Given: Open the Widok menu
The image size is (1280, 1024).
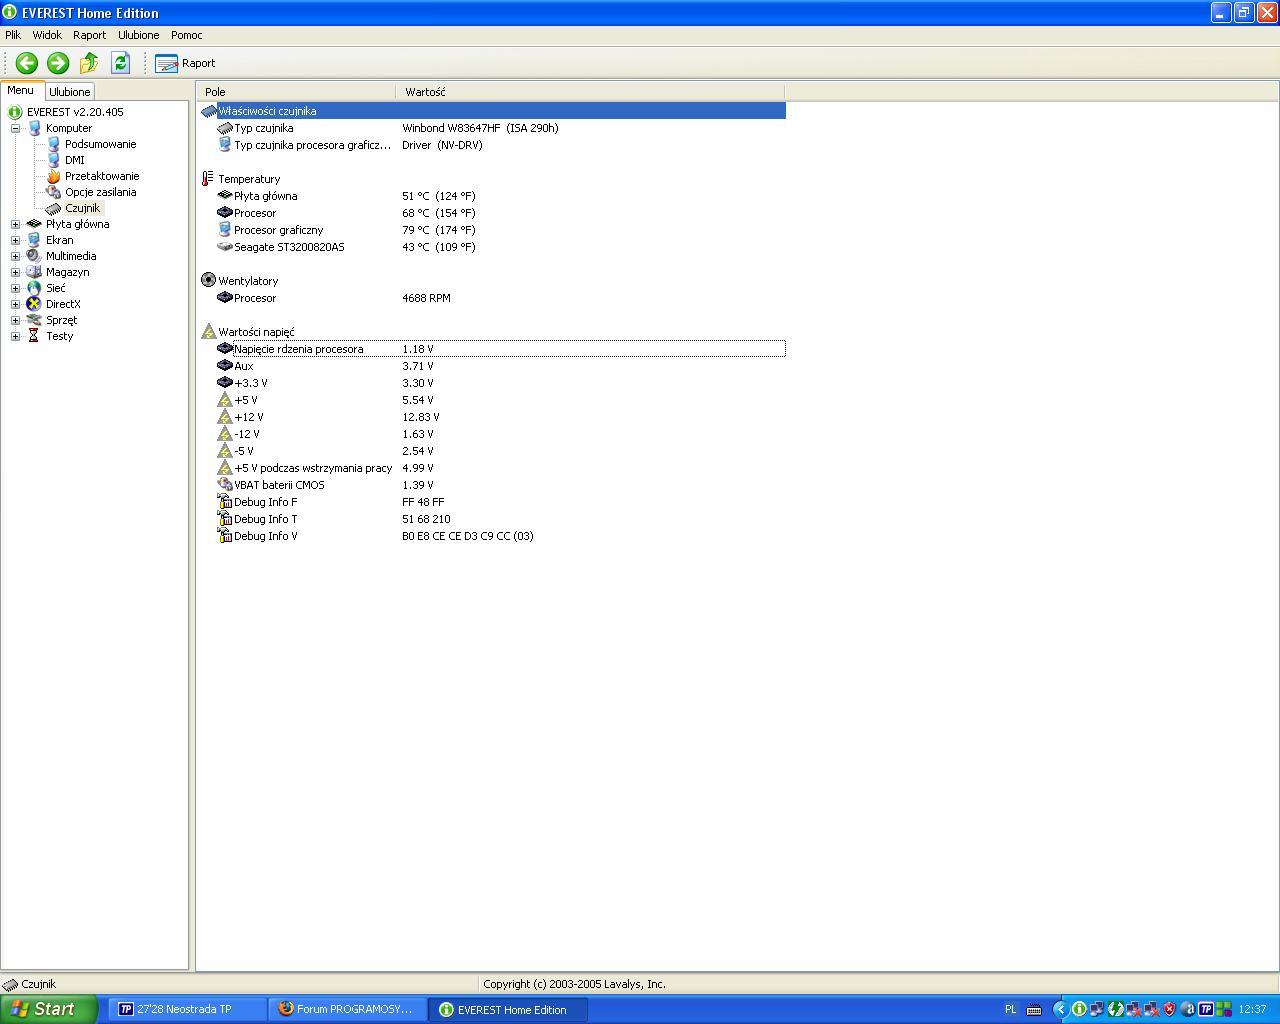Looking at the screenshot, I should click(x=47, y=35).
